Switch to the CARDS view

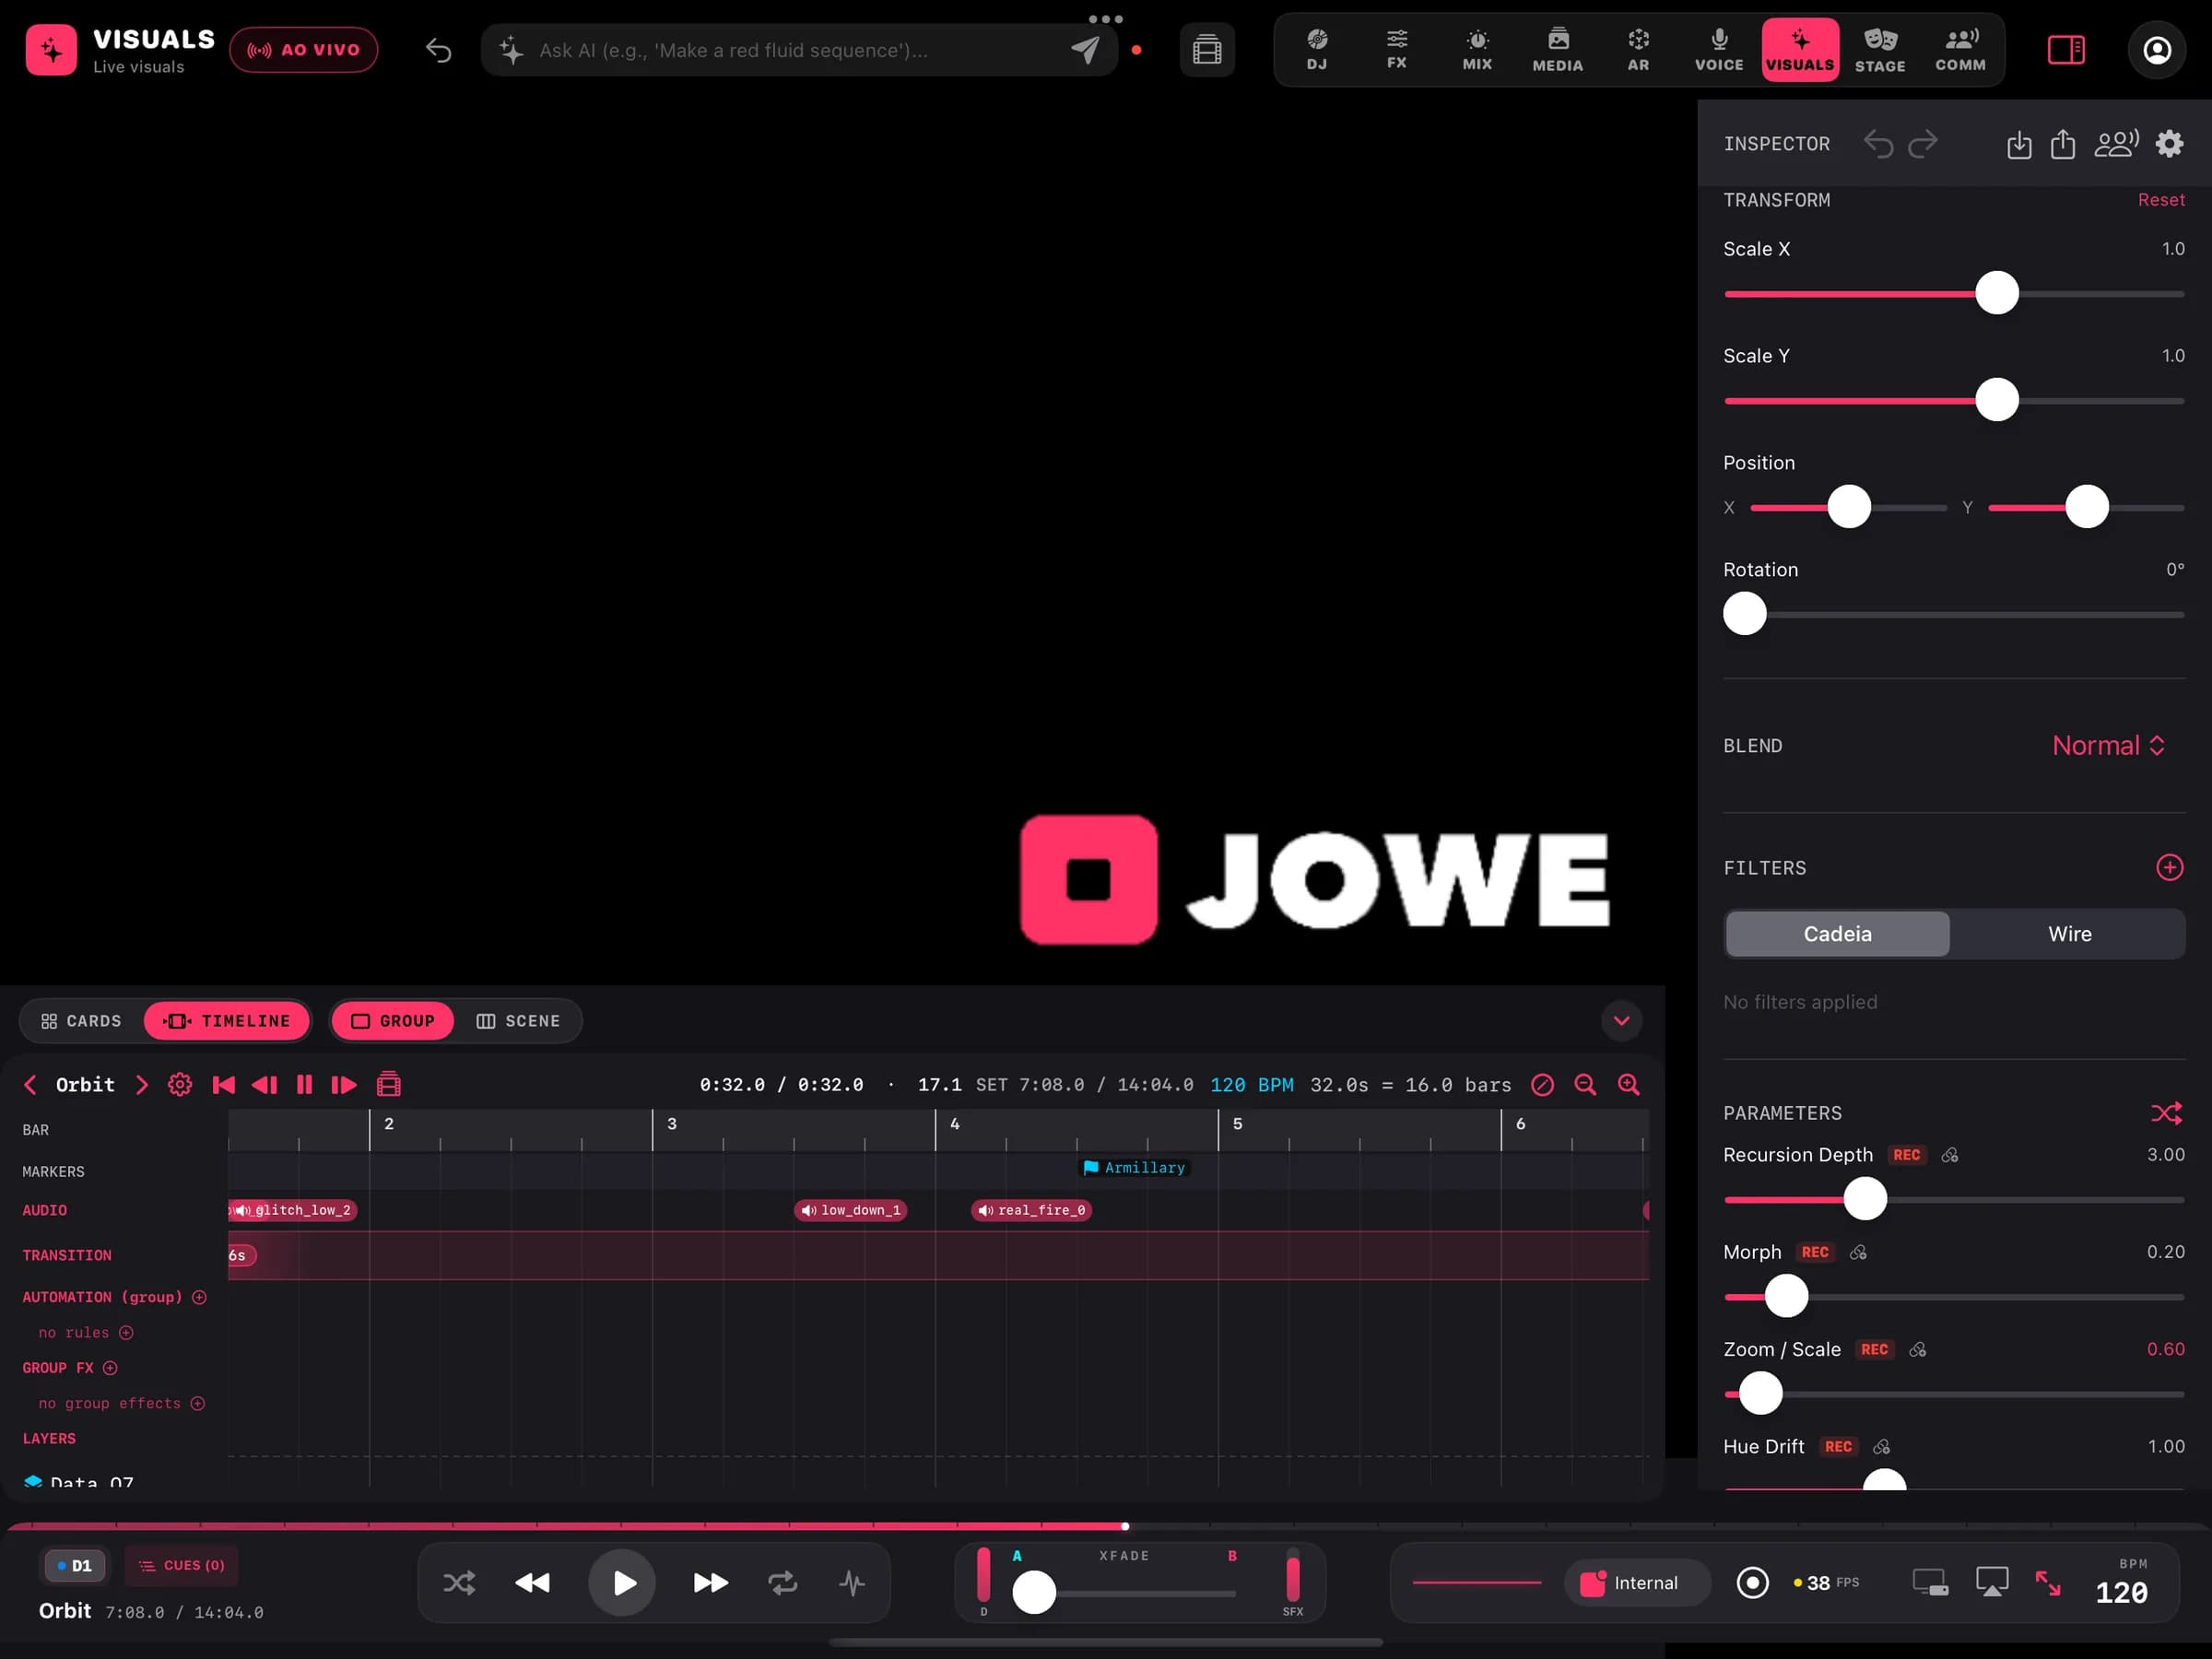[81, 1021]
